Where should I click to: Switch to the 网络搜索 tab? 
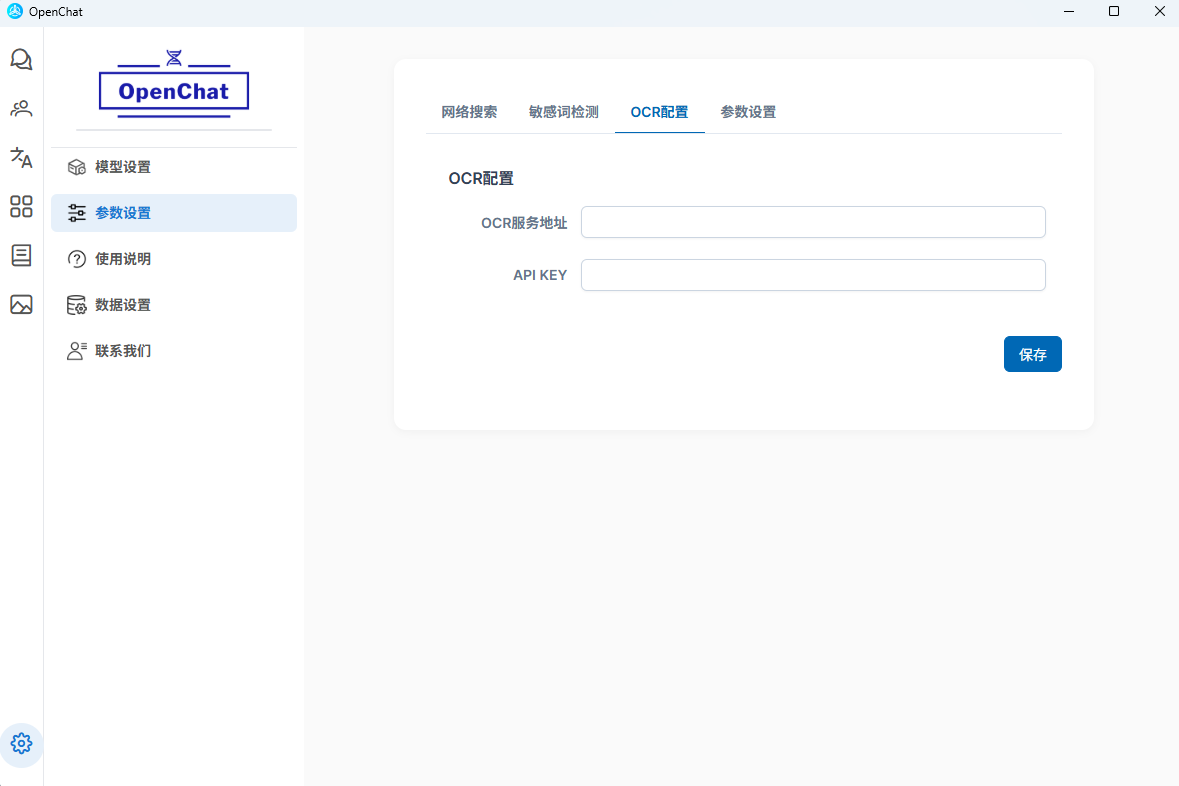point(469,112)
